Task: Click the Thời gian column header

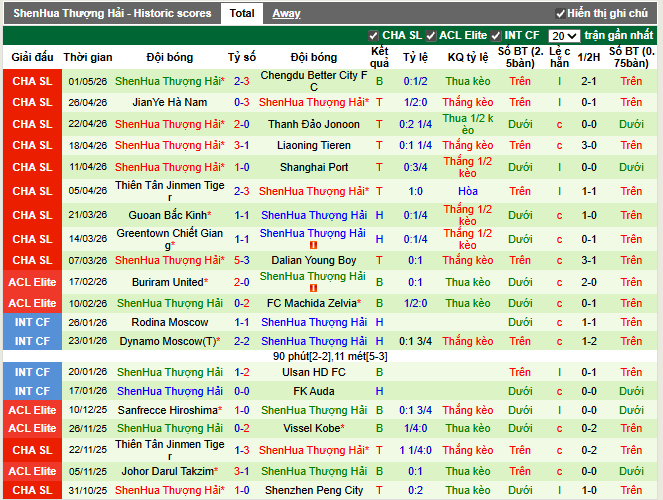Action: 88,57
